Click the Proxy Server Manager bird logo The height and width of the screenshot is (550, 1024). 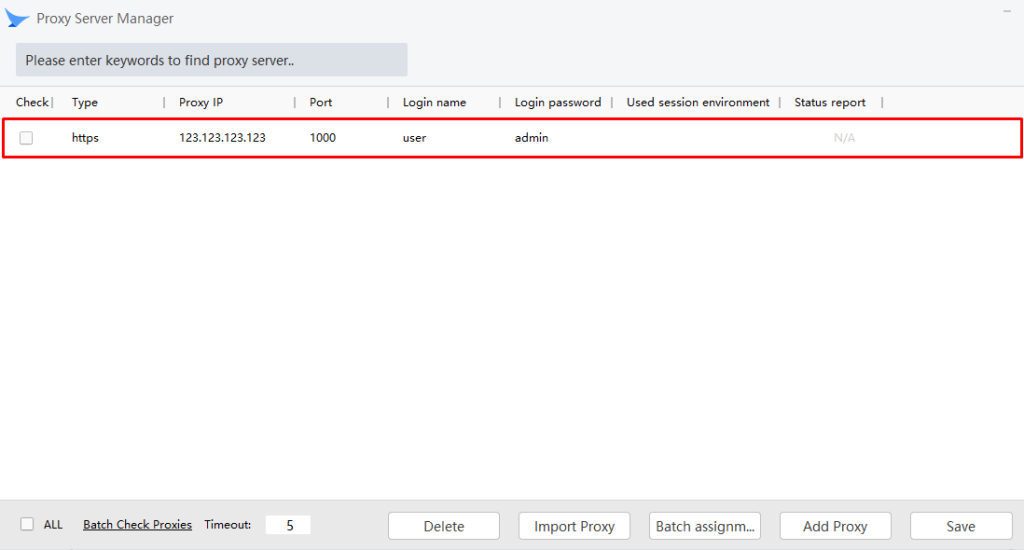tap(17, 19)
